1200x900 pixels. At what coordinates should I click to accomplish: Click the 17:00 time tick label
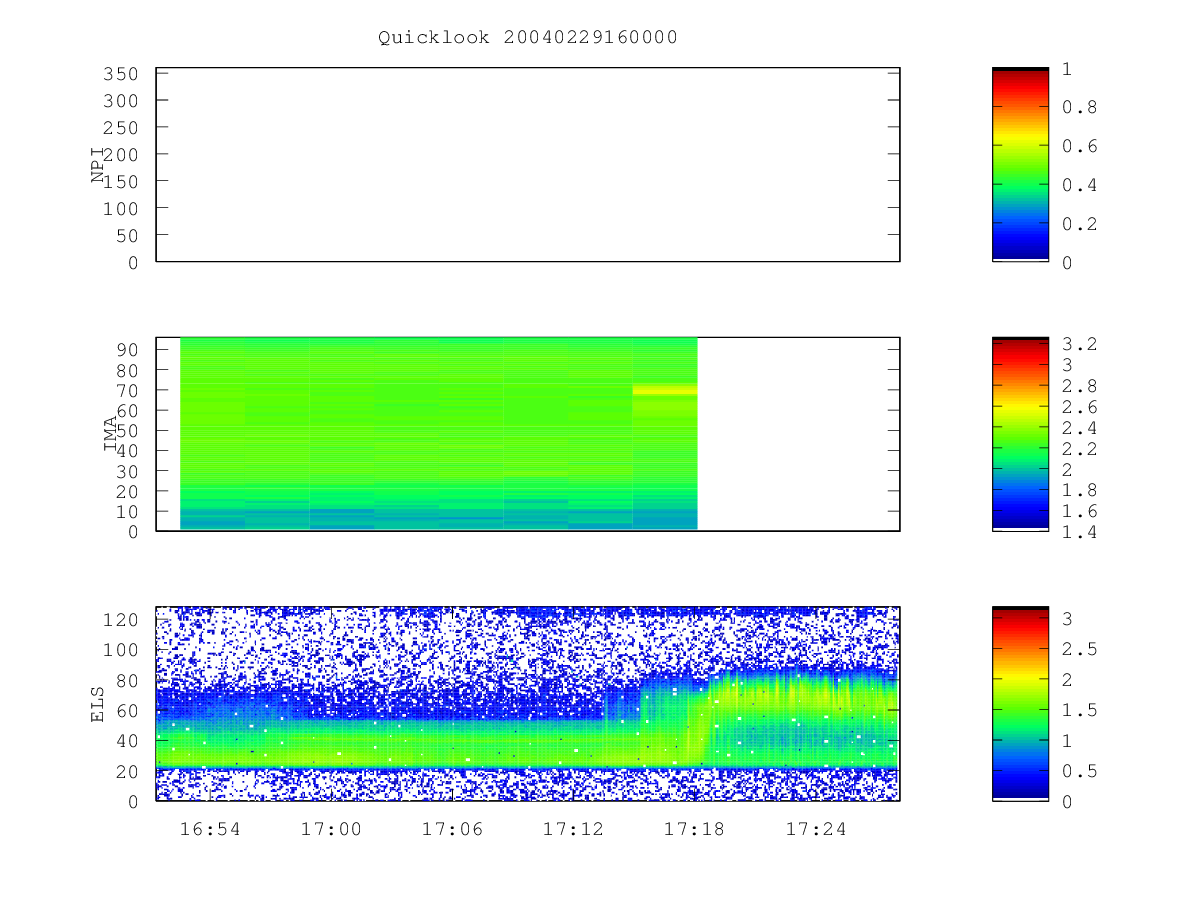(331, 829)
